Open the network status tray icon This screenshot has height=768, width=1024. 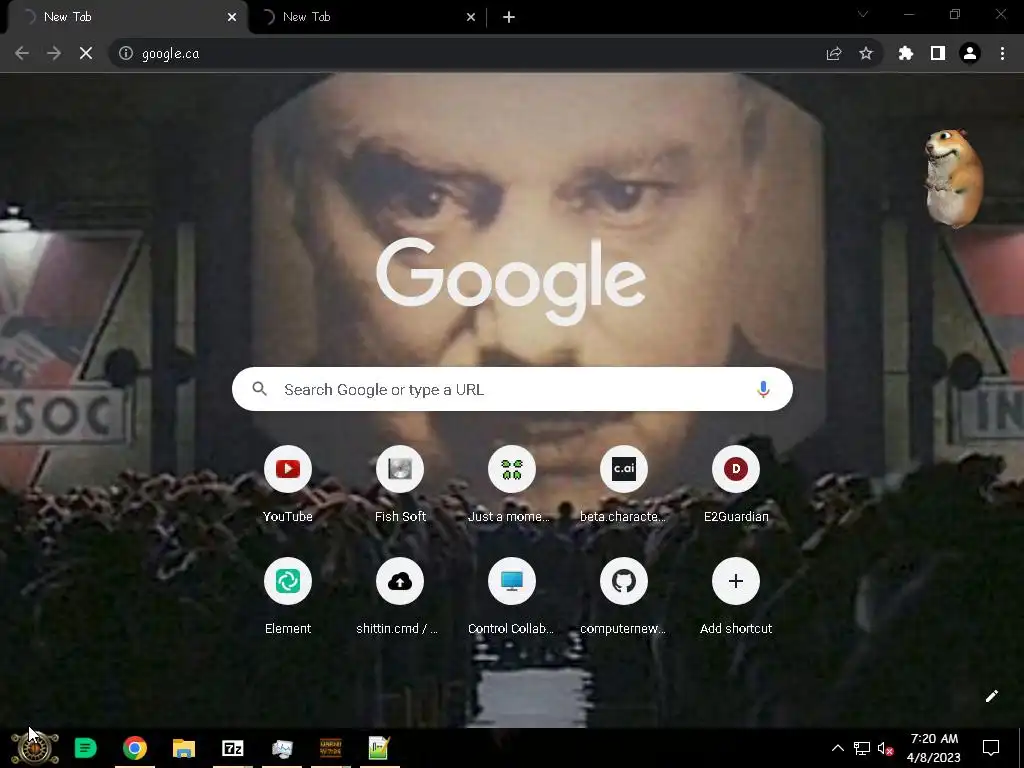click(862, 748)
